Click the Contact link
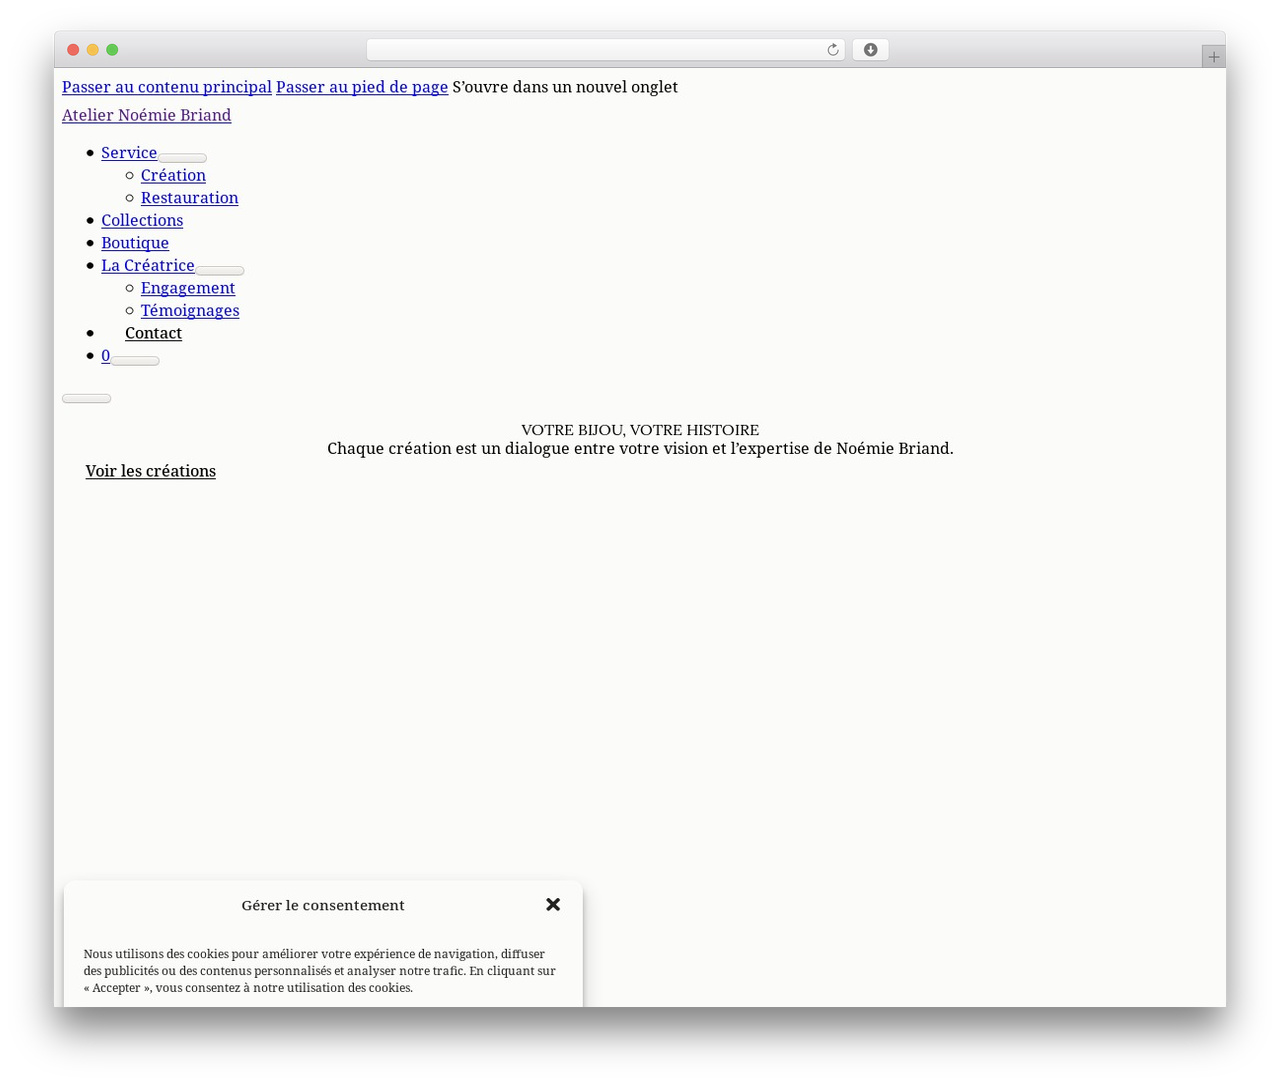 [153, 333]
